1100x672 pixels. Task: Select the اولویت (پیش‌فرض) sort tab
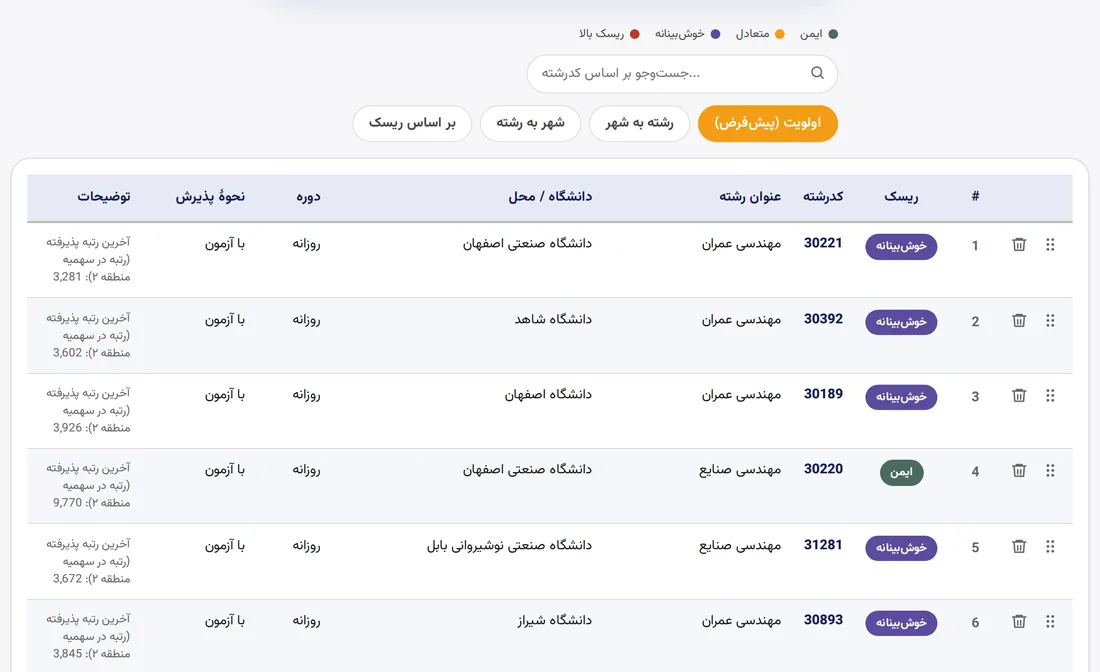coord(767,123)
